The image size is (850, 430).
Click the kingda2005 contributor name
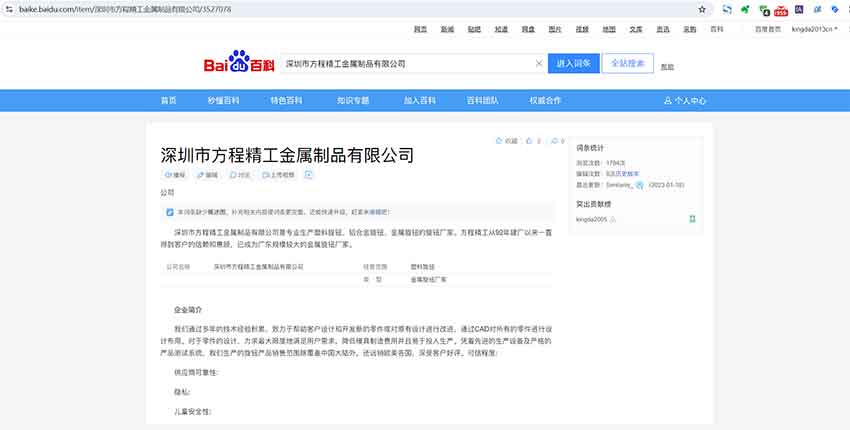591,220
